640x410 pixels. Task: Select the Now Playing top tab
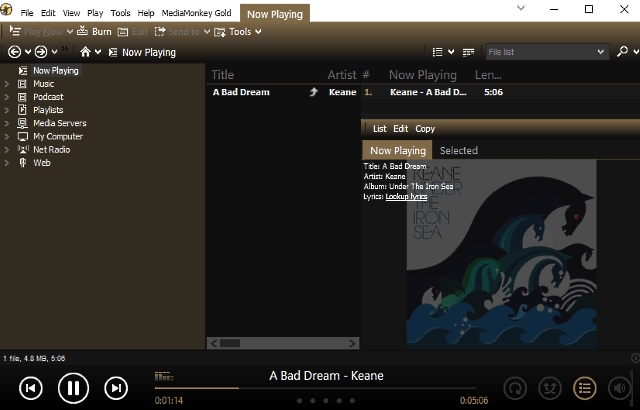click(x=275, y=14)
